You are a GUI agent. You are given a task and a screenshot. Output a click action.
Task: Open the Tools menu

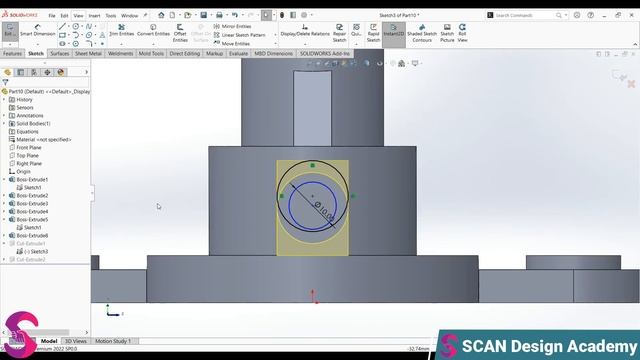111,16
